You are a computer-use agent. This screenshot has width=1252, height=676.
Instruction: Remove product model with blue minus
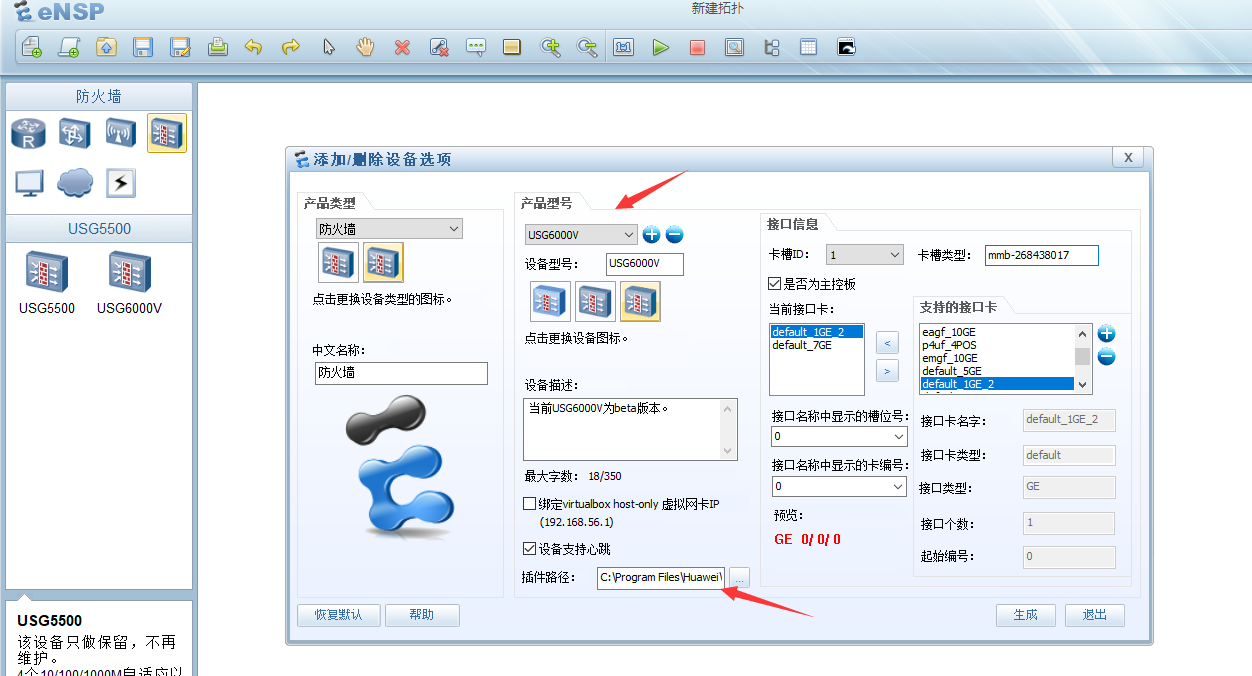[x=674, y=234]
